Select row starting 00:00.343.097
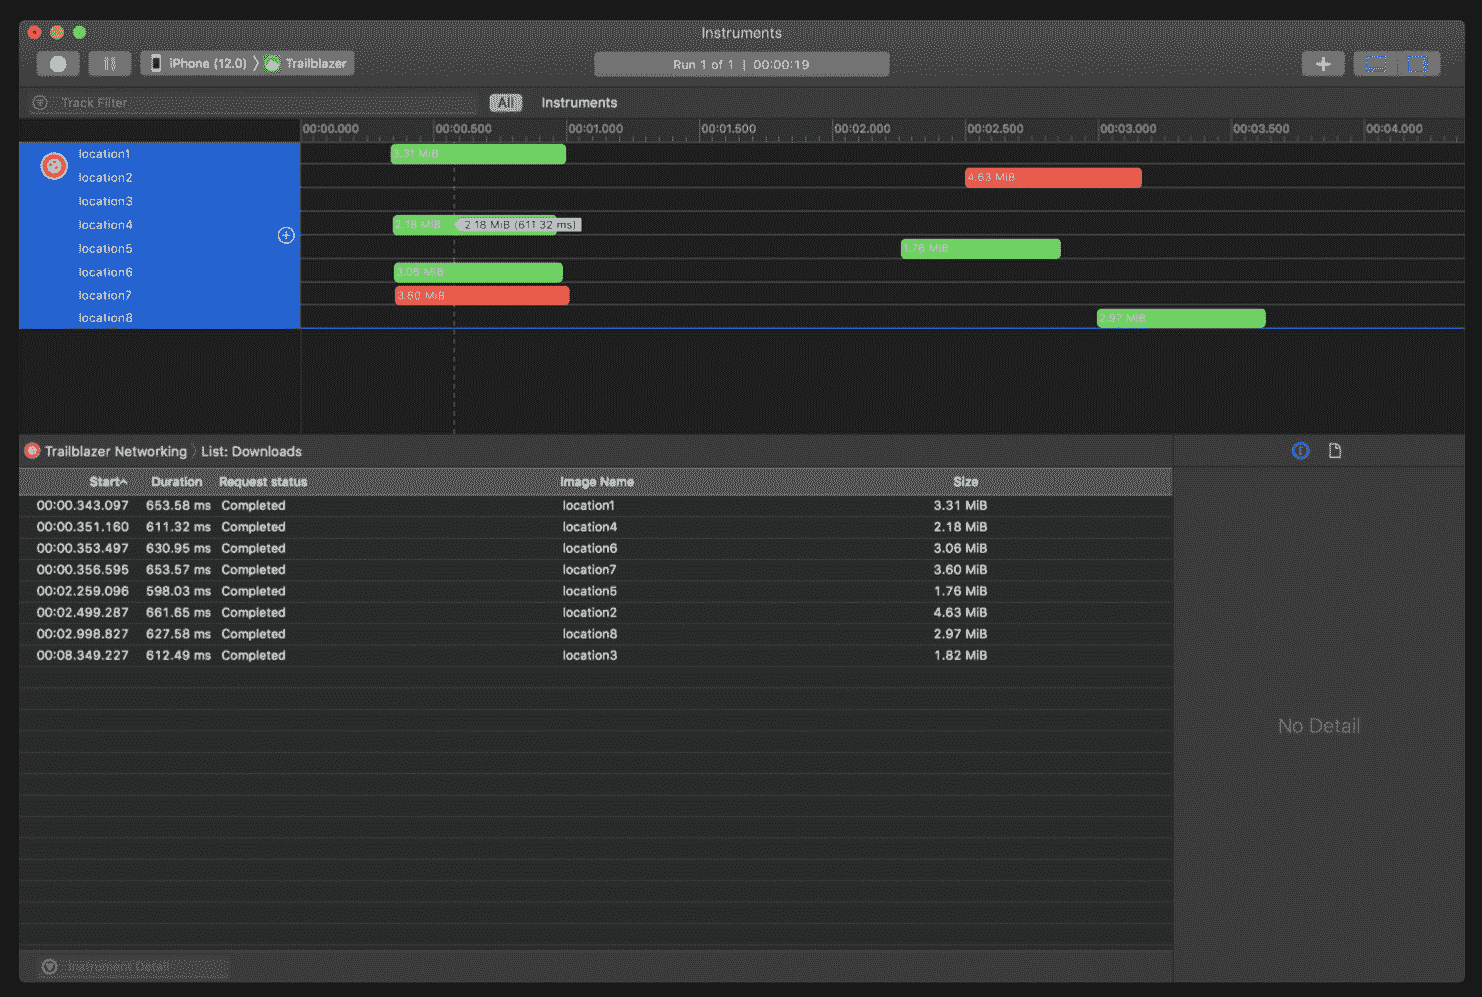1482x997 pixels. click(595, 506)
